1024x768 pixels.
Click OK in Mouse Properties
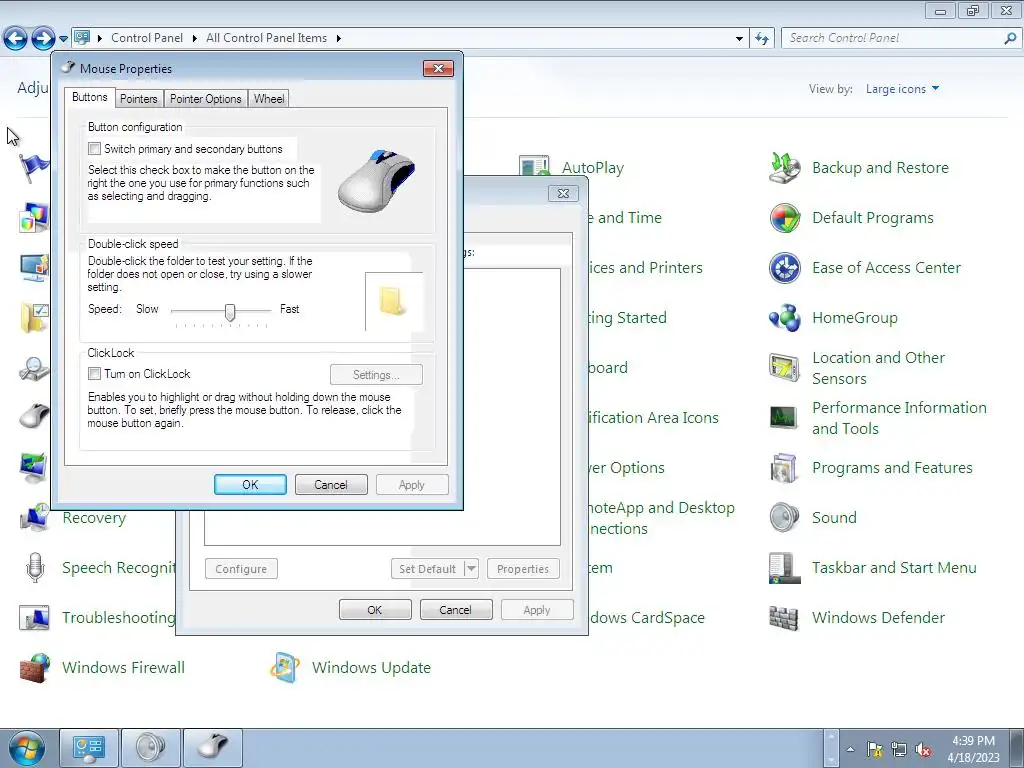click(250, 485)
